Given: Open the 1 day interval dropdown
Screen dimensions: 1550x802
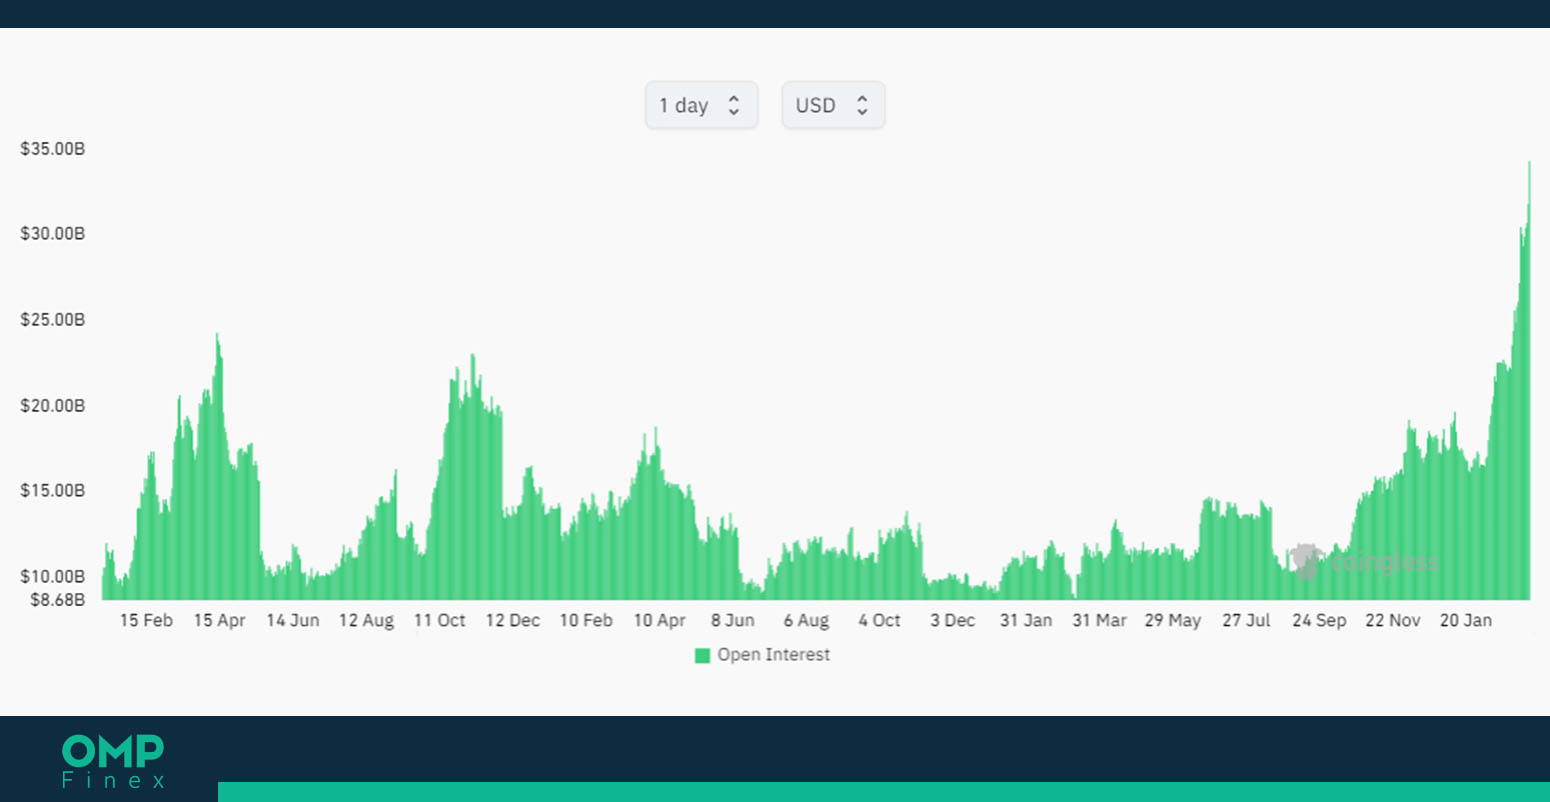Looking at the screenshot, I should click(x=701, y=105).
